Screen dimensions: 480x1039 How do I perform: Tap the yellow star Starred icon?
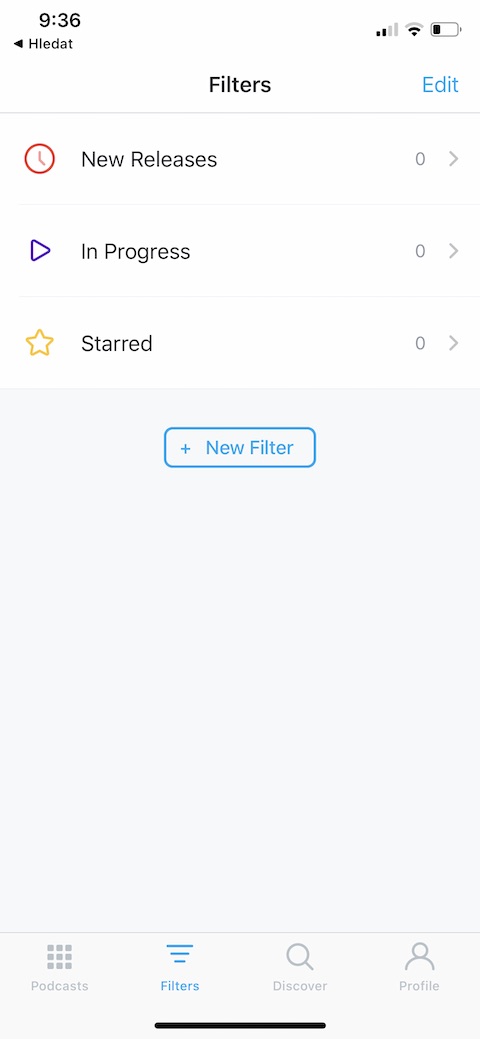40,343
